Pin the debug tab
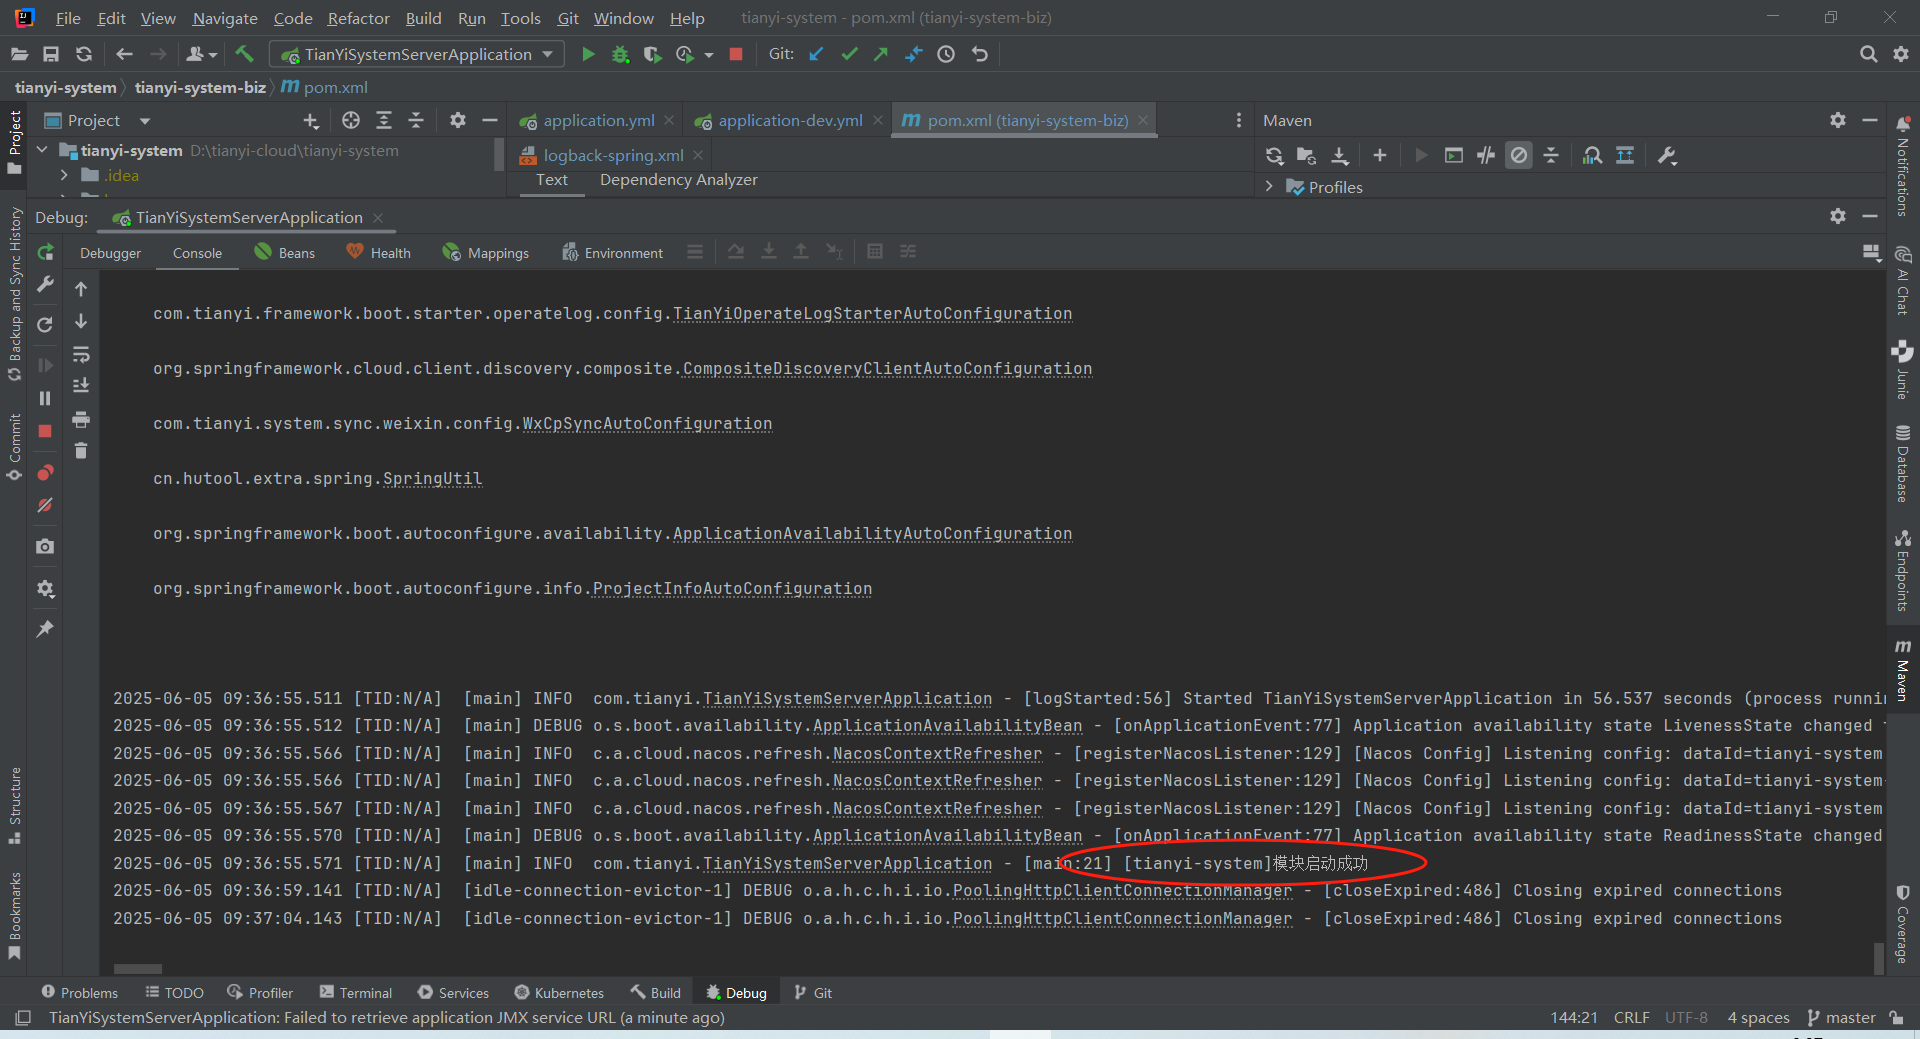This screenshot has width=1920, height=1039. (x=45, y=629)
